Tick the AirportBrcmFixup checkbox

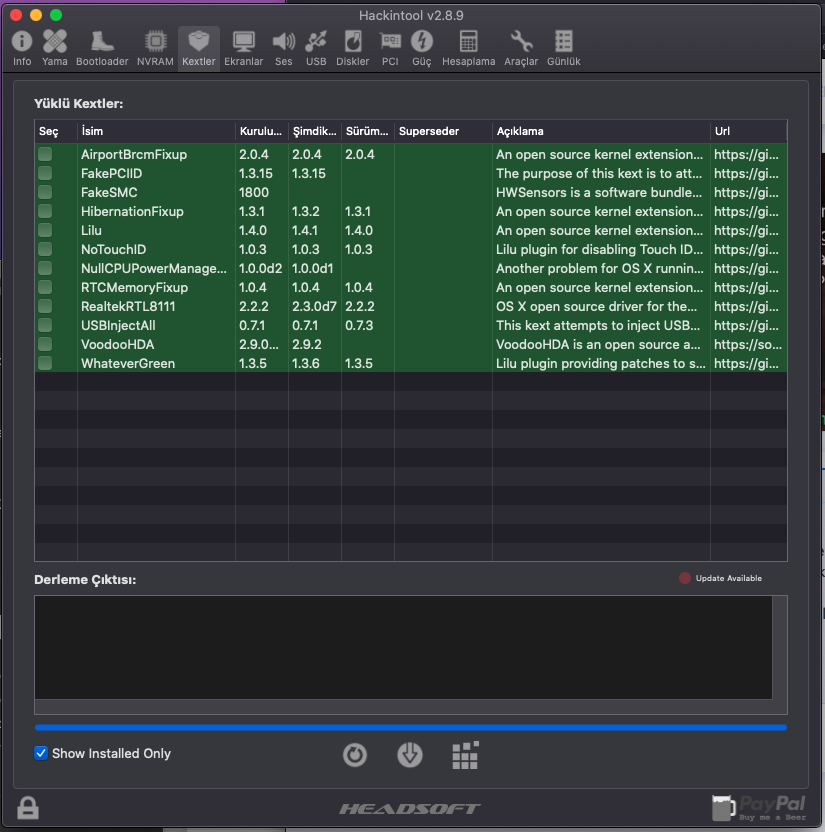point(45,154)
